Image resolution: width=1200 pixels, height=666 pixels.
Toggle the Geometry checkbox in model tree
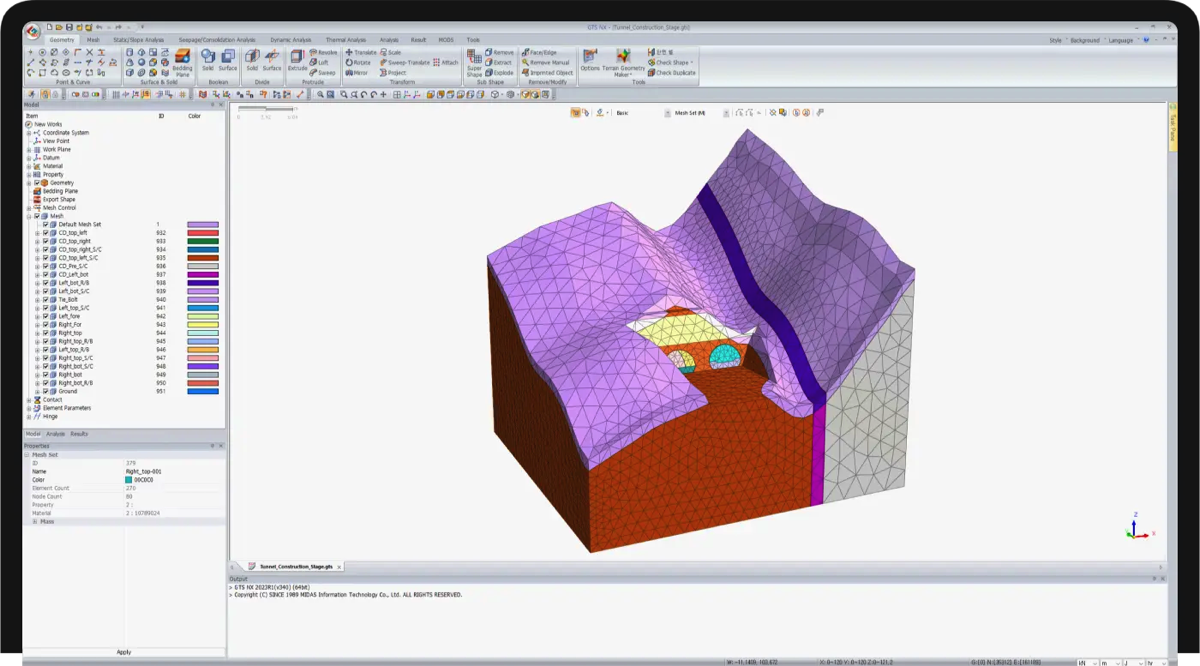[x=37, y=183]
